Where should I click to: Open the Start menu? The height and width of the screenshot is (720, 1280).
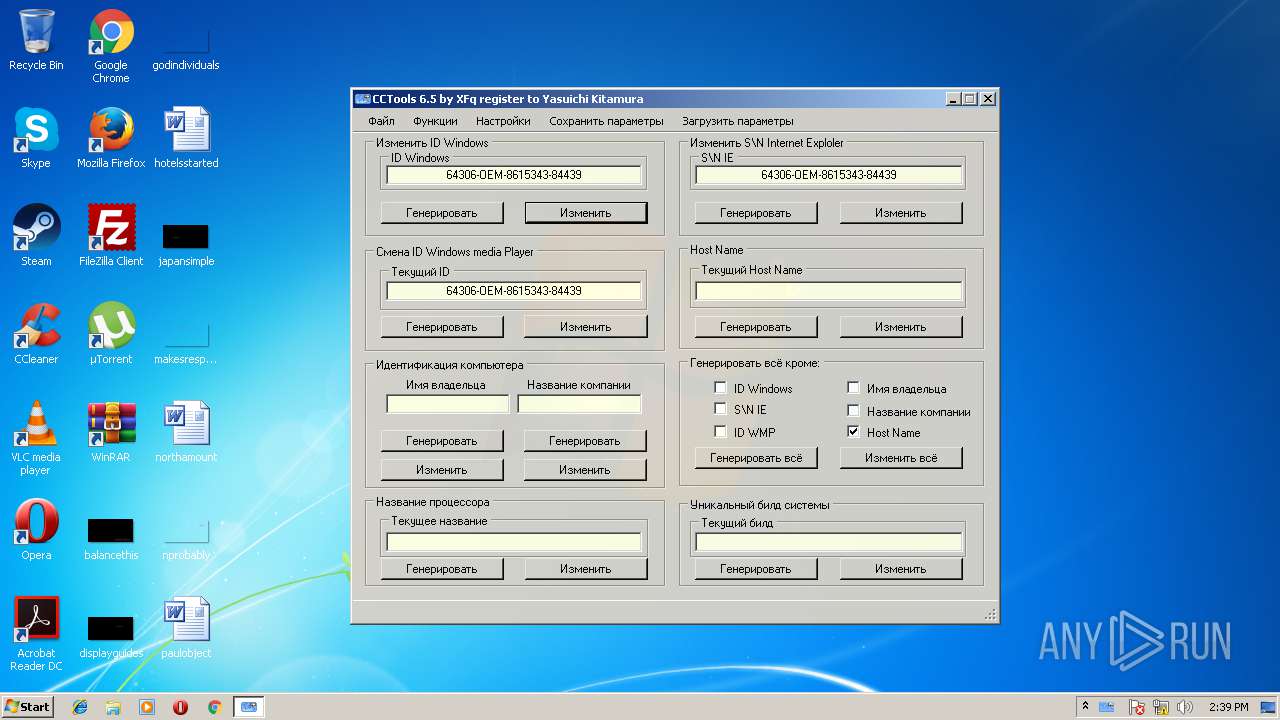28,707
